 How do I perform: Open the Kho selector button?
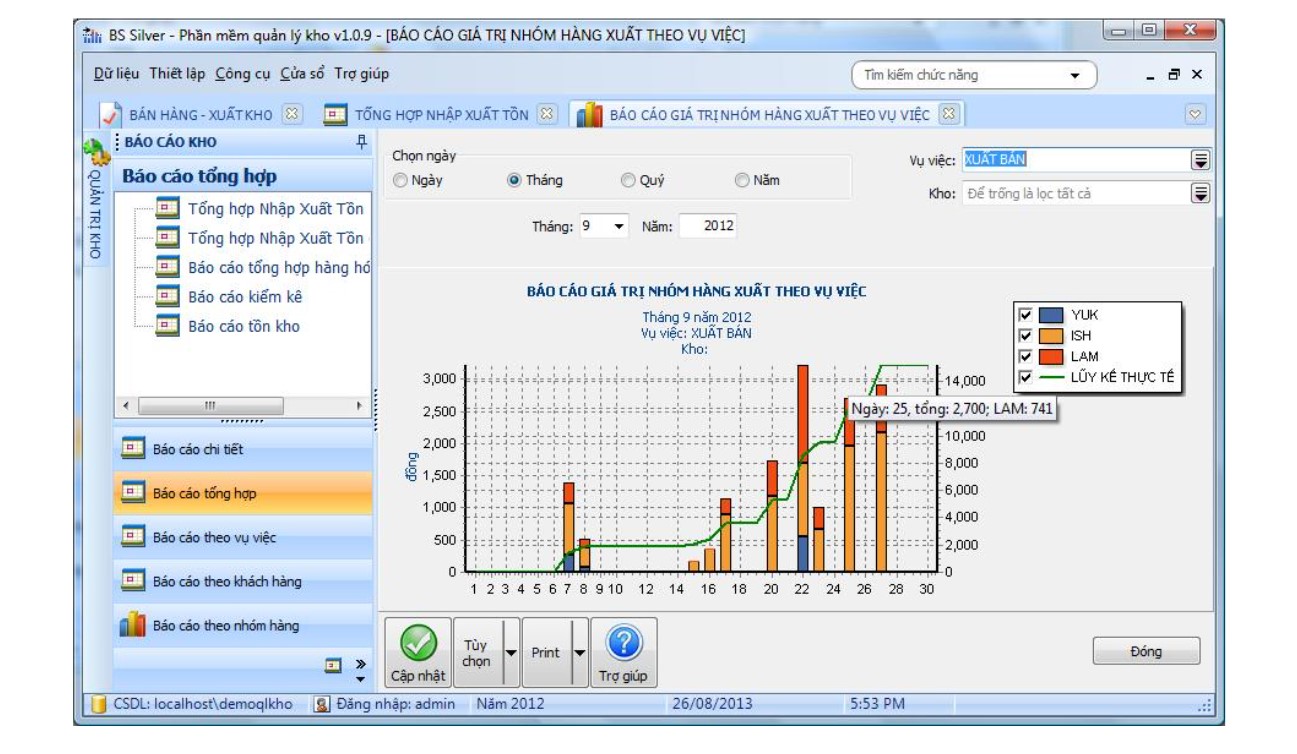click(1201, 193)
